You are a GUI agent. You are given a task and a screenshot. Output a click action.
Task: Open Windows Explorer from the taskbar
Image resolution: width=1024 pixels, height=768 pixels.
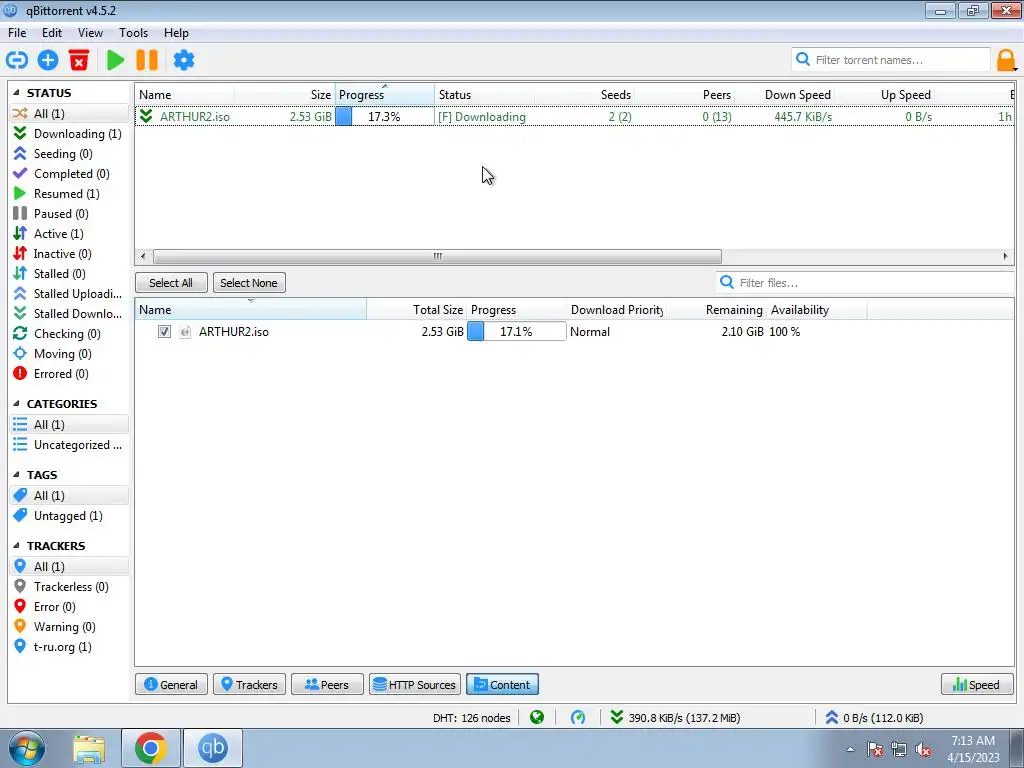(x=89, y=748)
